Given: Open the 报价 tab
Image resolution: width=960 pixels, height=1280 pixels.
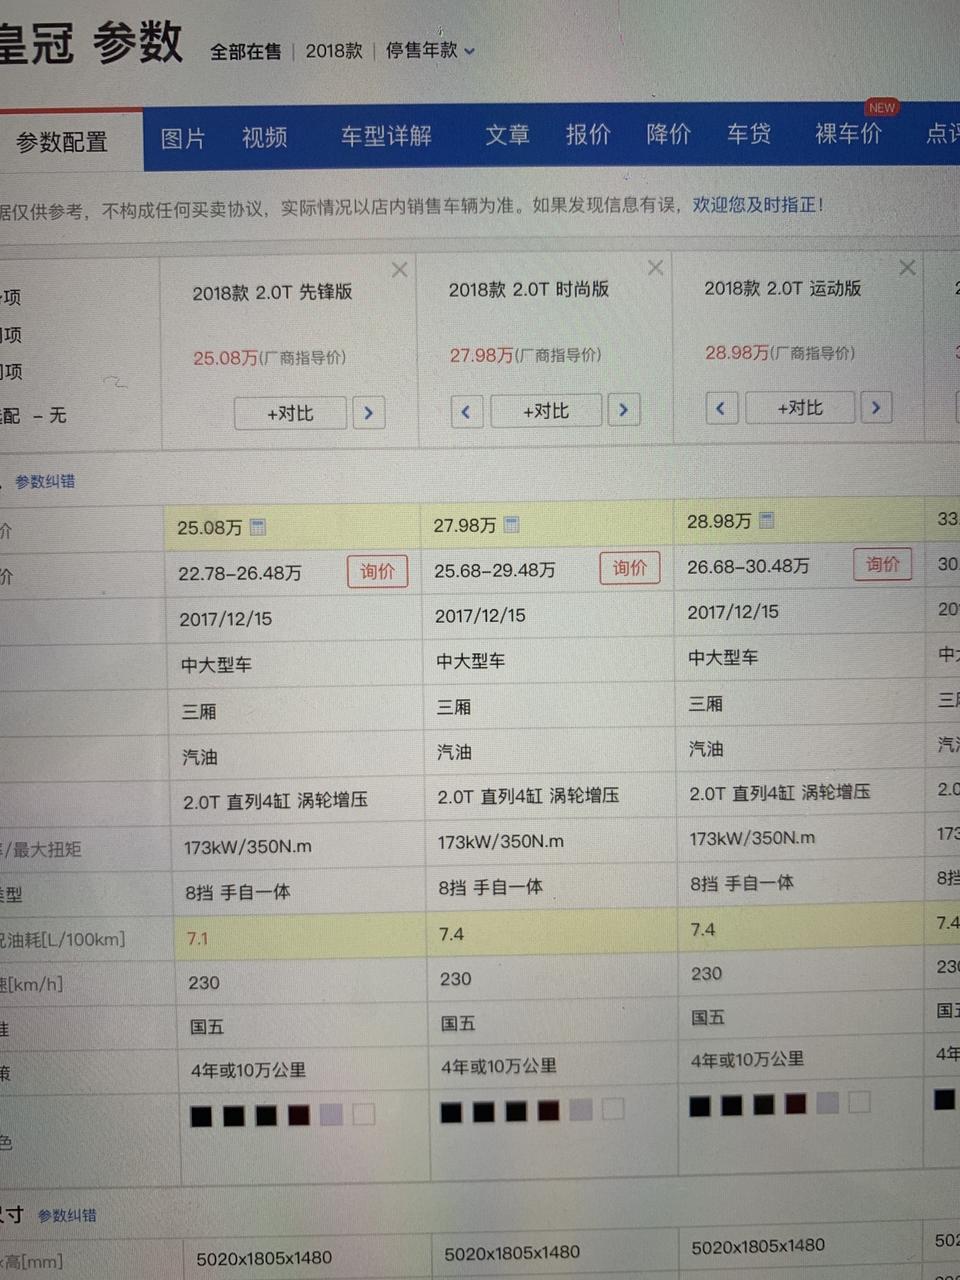Looking at the screenshot, I should (588, 134).
